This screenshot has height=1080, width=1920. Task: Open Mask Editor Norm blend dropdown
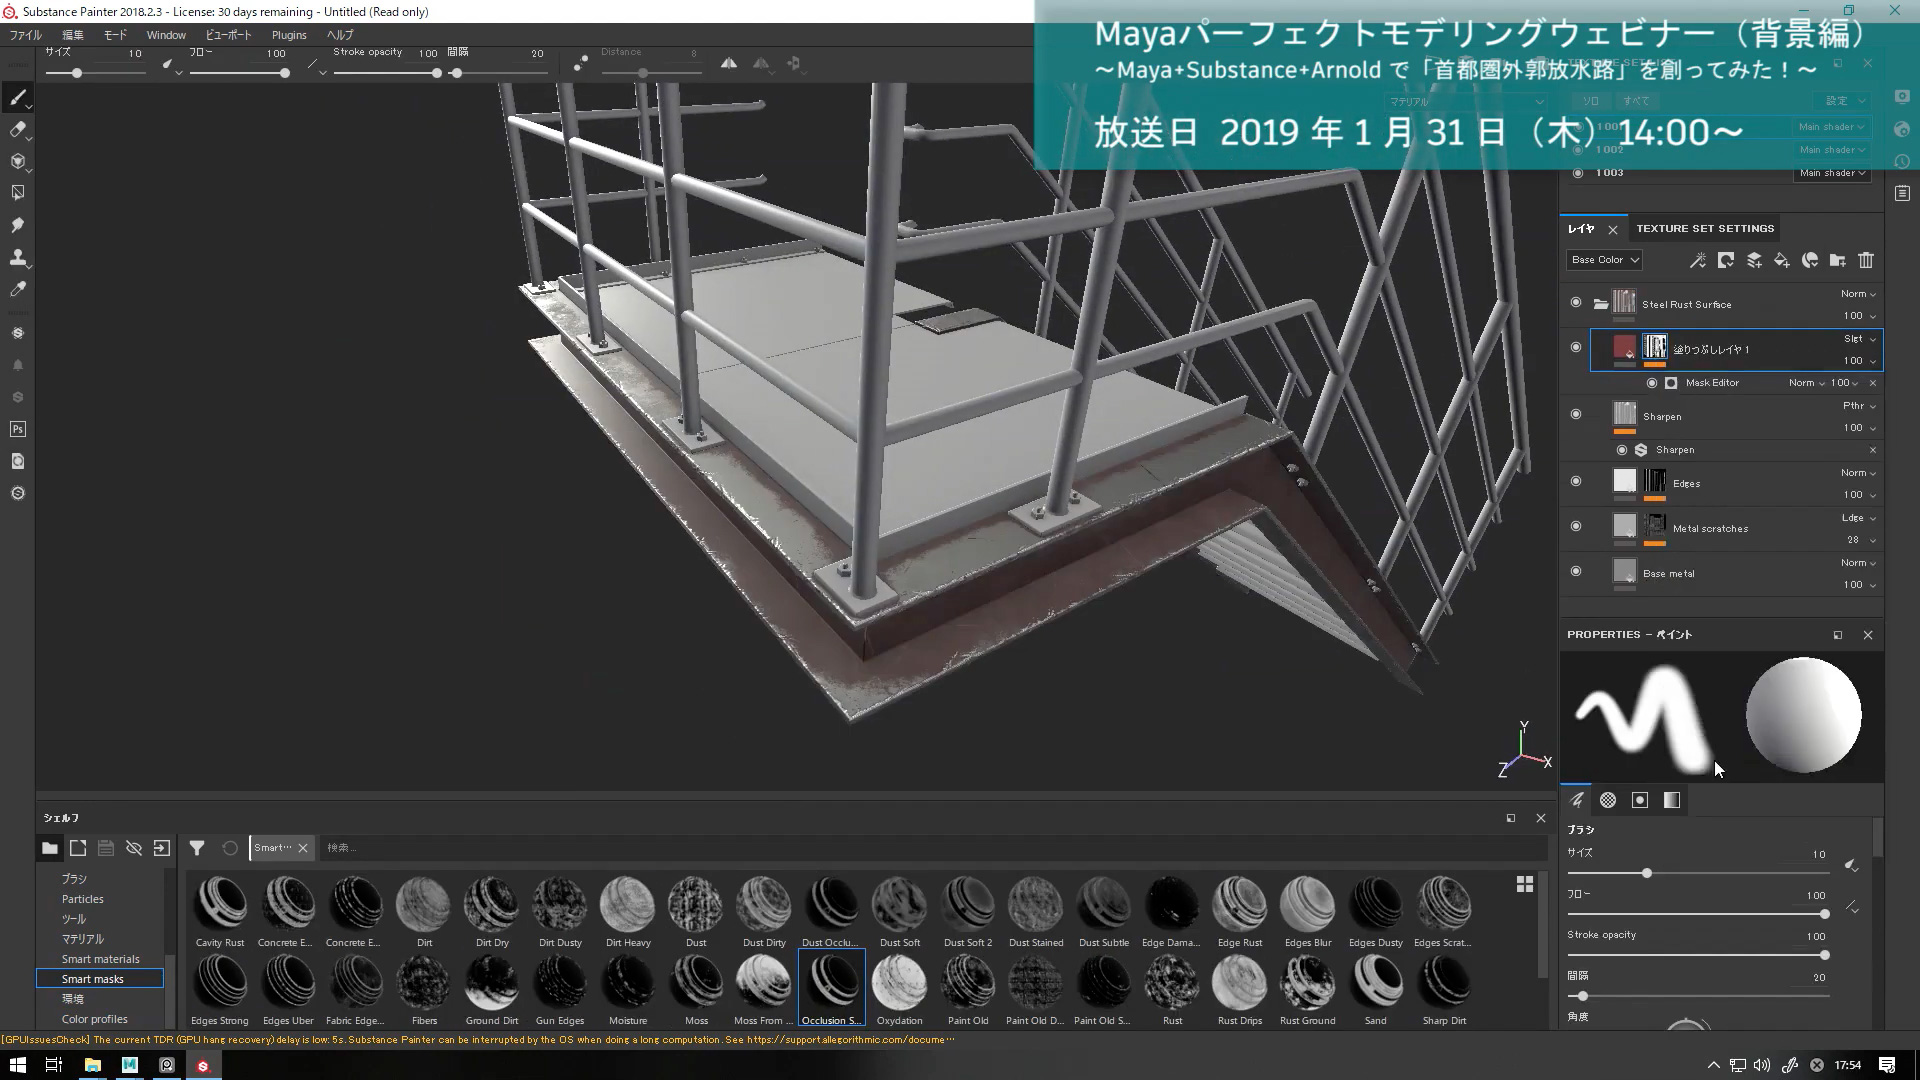(1806, 383)
